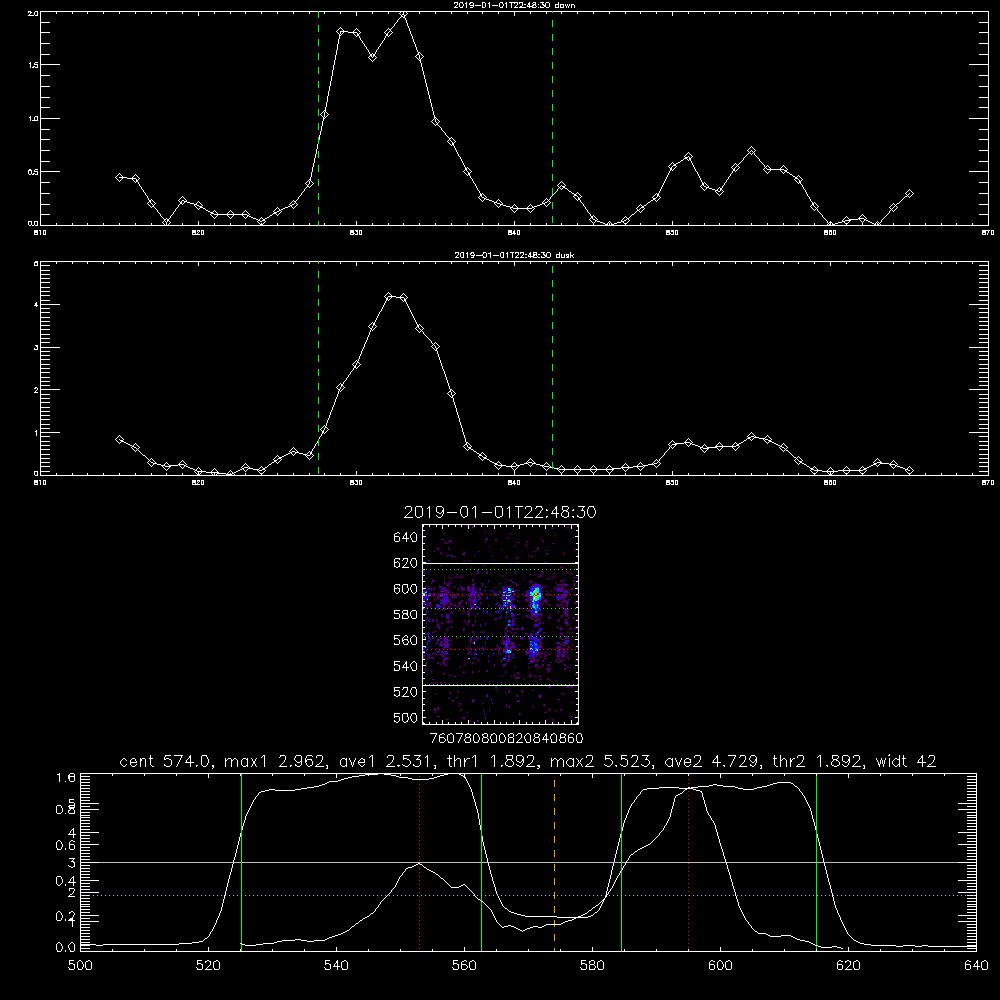The height and width of the screenshot is (1000, 1000).
Task: Click red dotted line near 595 in bottom plot
Action: point(689,861)
